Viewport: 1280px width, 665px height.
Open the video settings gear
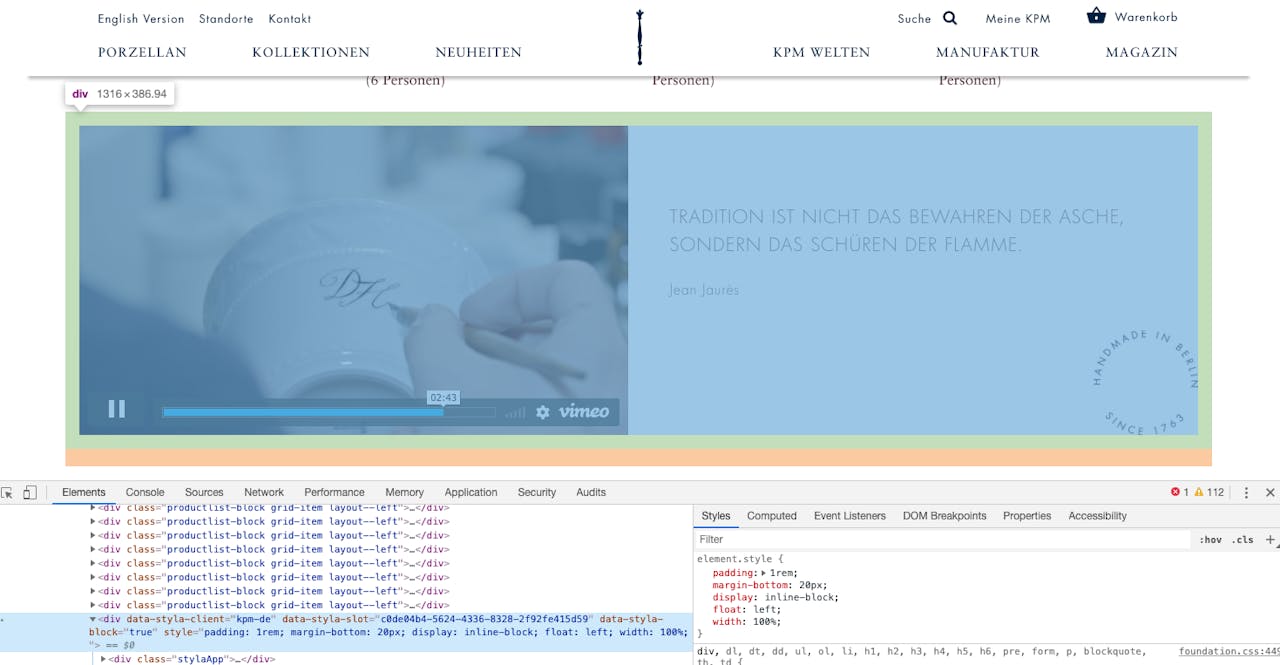543,412
